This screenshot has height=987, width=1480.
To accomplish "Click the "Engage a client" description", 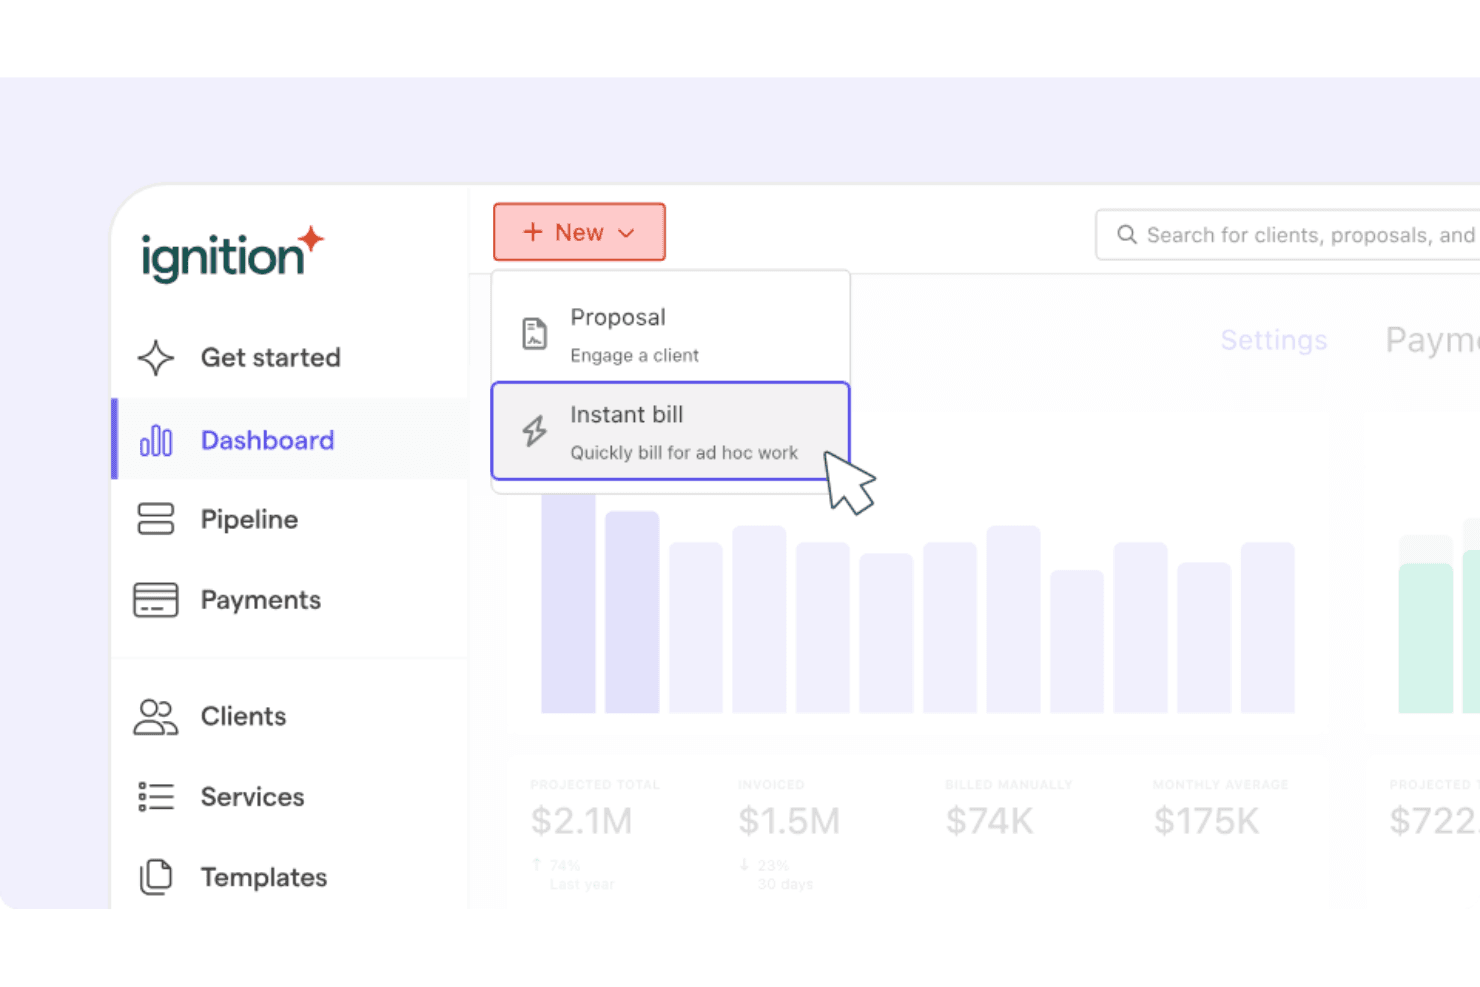I will (x=634, y=355).
